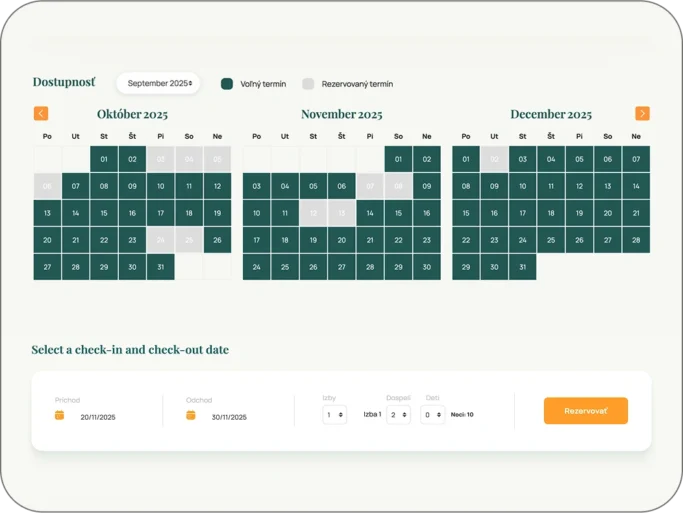683x513 pixels.
Task: Select November 20 in the calendar
Action: [x=342, y=240]
